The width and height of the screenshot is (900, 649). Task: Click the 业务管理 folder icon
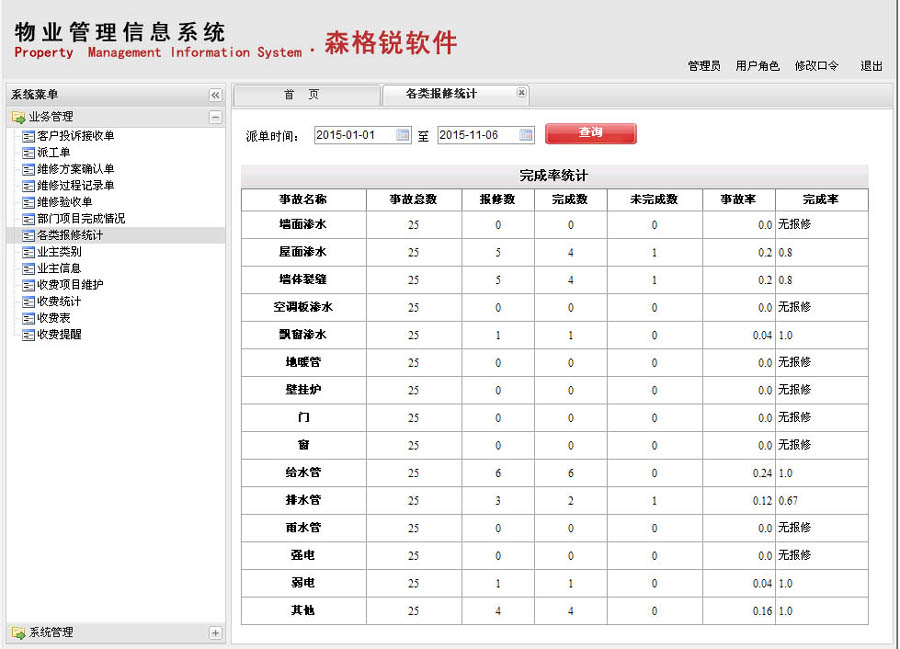click(18, 117)
